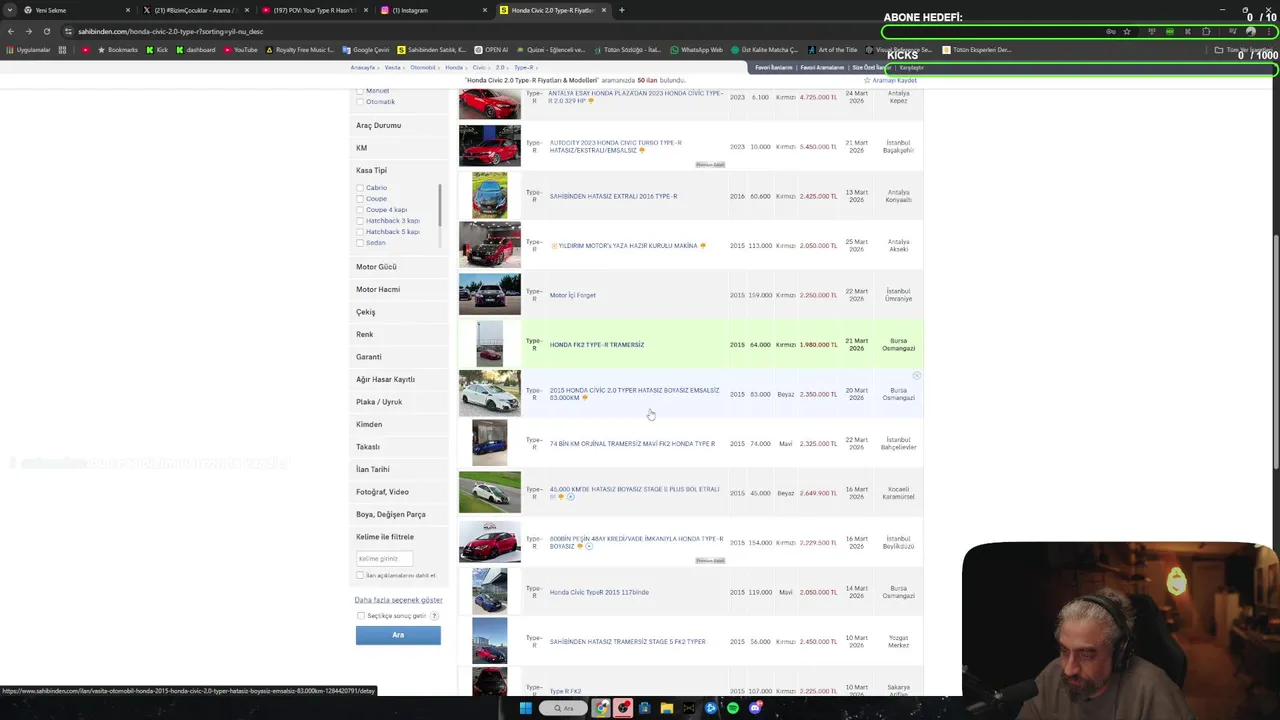Click the help icon next to Seçtikçe sonuç getir
The width and height of the screenshot is (1280, 720).
(434, 616)
